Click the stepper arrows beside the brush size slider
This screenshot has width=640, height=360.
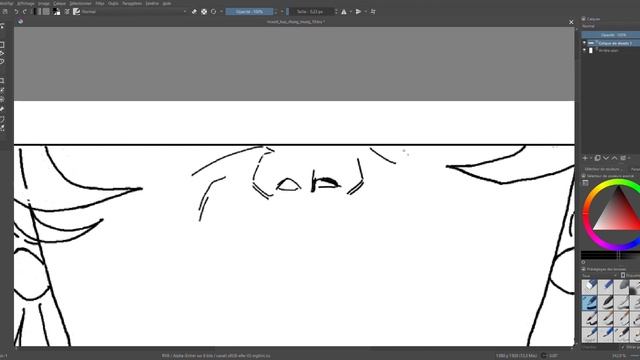pos(336,12)
